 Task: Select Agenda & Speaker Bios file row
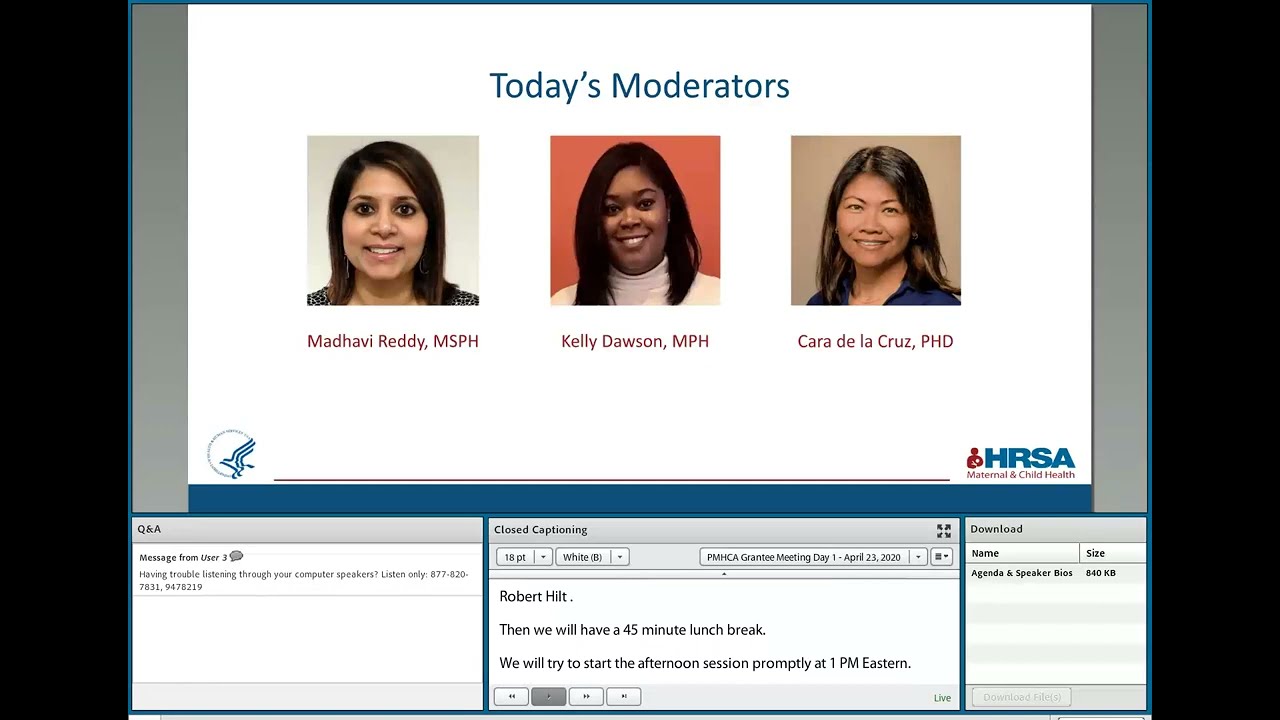coord(1056,573)
